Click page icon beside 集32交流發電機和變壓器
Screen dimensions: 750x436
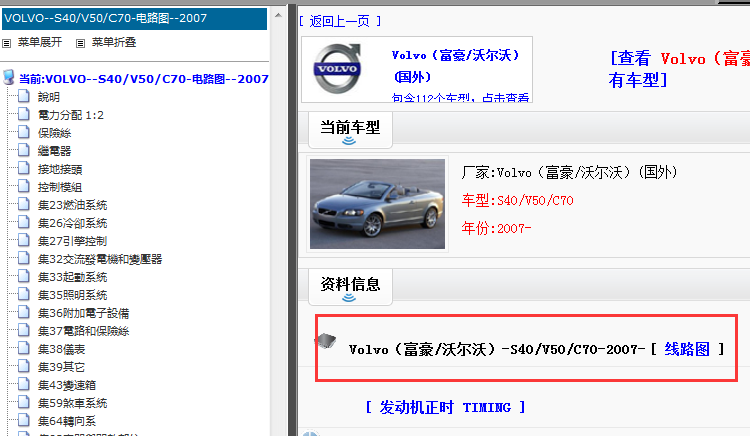23,258
